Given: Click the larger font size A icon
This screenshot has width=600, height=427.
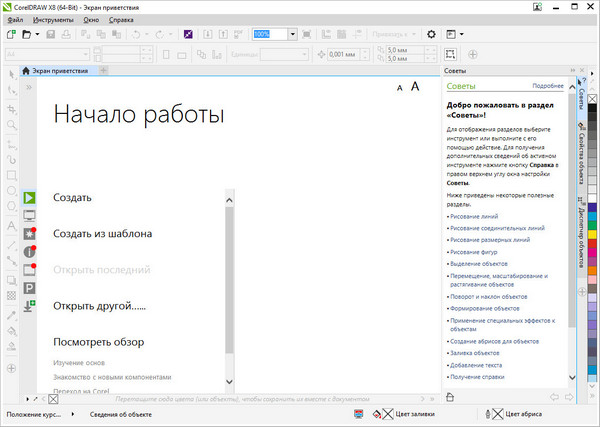Looking at the screenshot, I should click(x=416, y=87).
